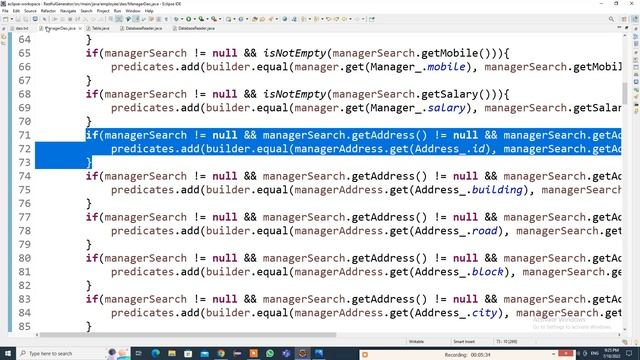The height and width of the screenshot is (360, 640).
Task: Open the Edit menu
Action: [16, 11]
